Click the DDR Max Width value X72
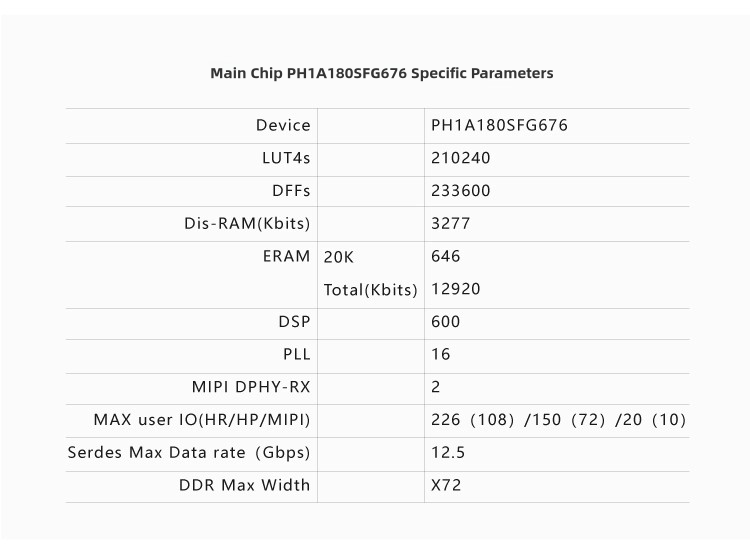750x547 pixels. click(445, 485)
